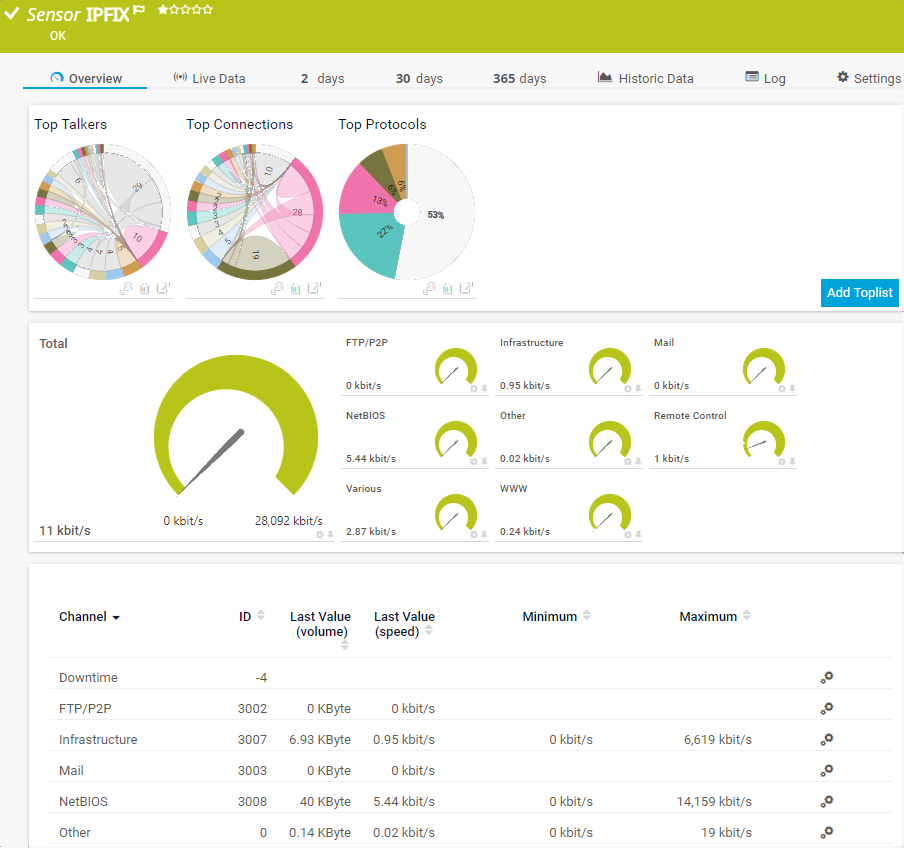
Task: Click the flag icon beside the IPFIX title
Action: (139, 11)
